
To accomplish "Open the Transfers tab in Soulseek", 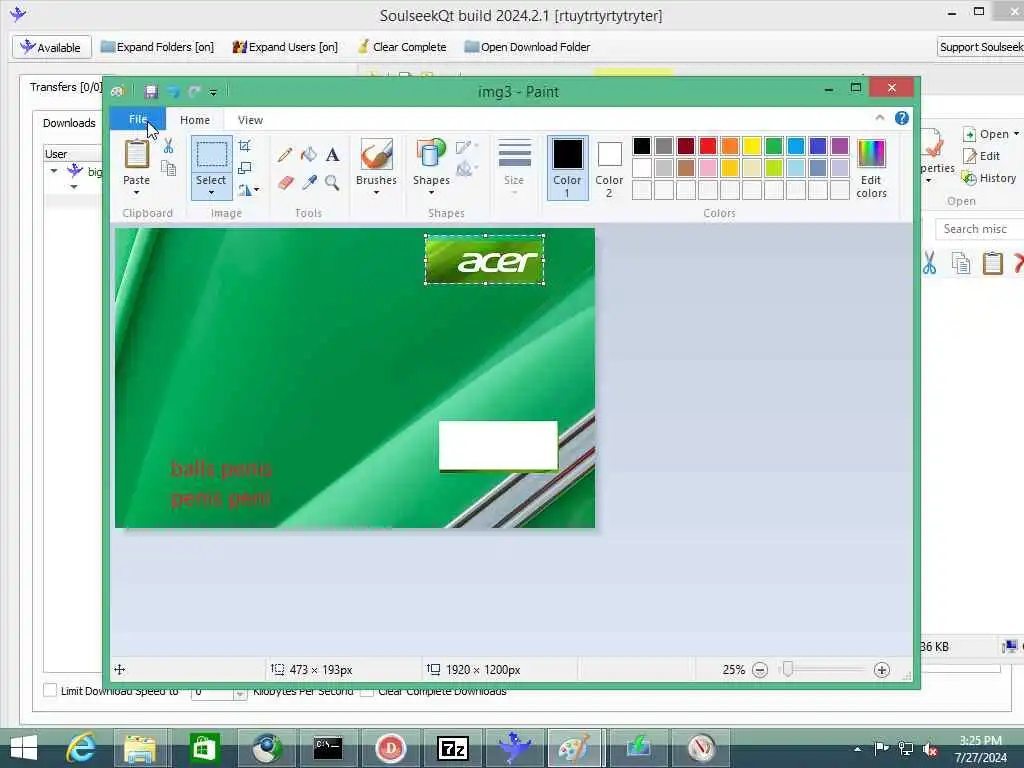I will tap(66, 87).
